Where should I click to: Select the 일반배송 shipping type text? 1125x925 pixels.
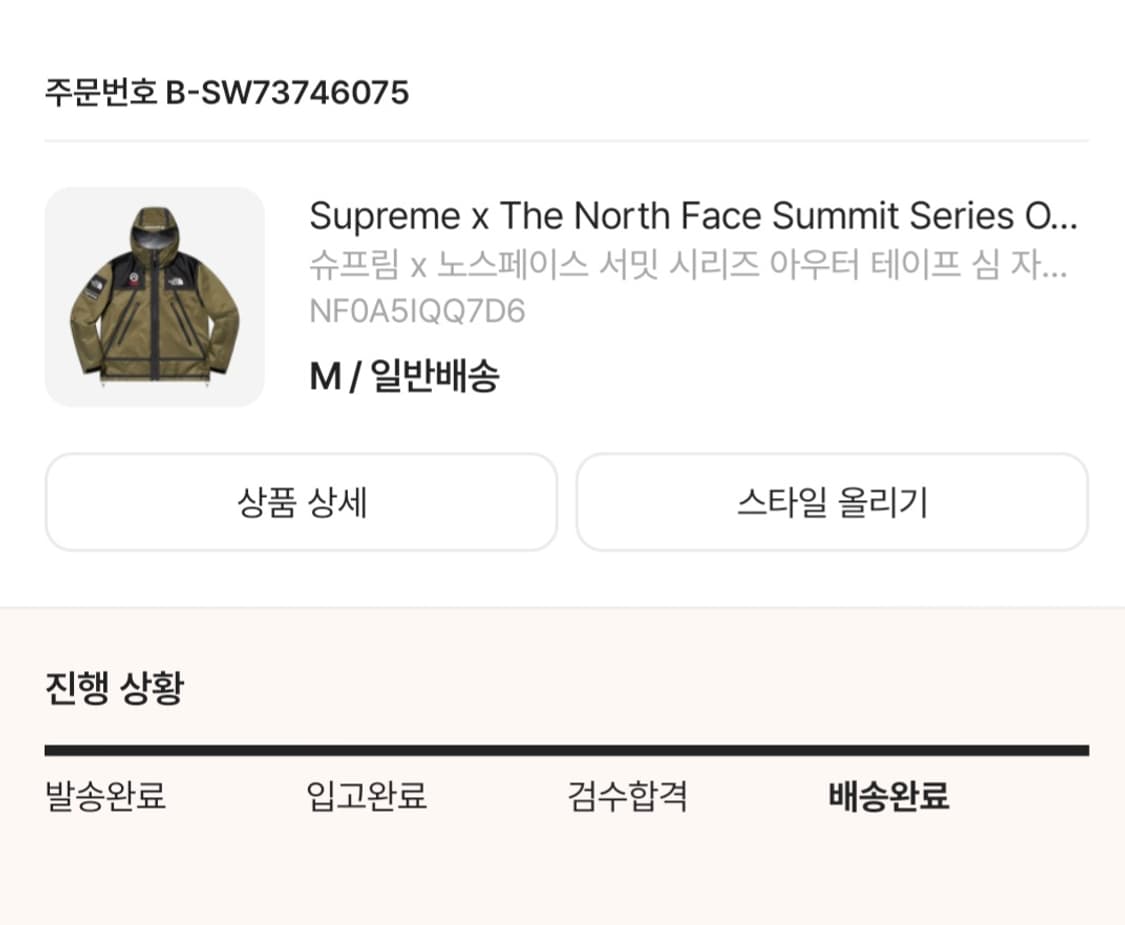pyautogui.click(x=435, y=377)
